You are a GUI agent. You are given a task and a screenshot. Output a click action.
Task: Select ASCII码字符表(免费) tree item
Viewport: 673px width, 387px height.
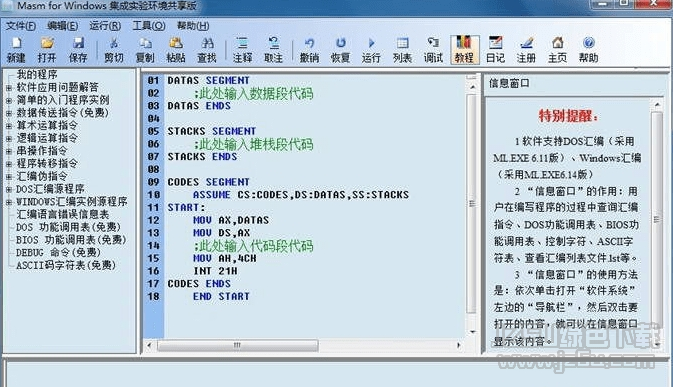click(66, 265)
